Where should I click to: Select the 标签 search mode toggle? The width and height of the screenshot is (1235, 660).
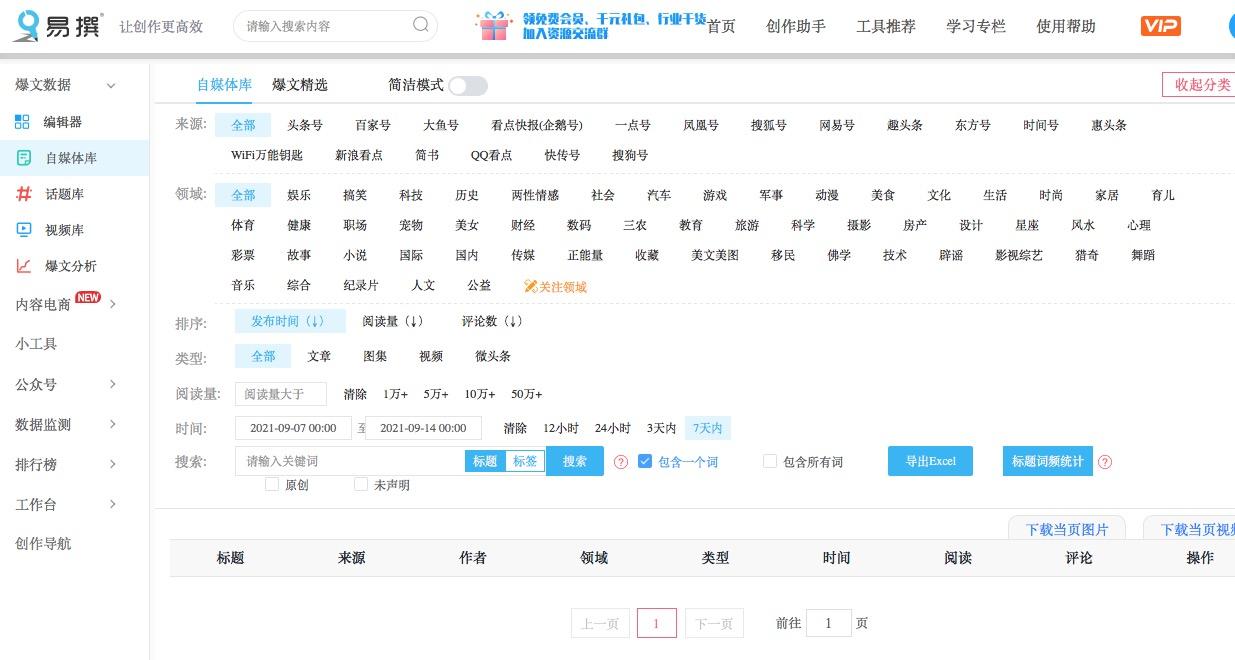click(x=525, y=461)
